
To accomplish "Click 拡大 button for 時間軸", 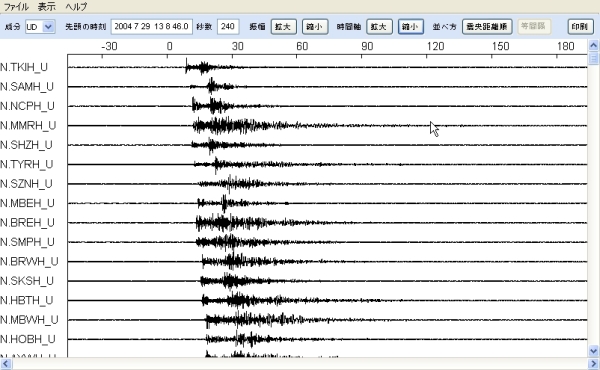I will [x=379, y=27].
